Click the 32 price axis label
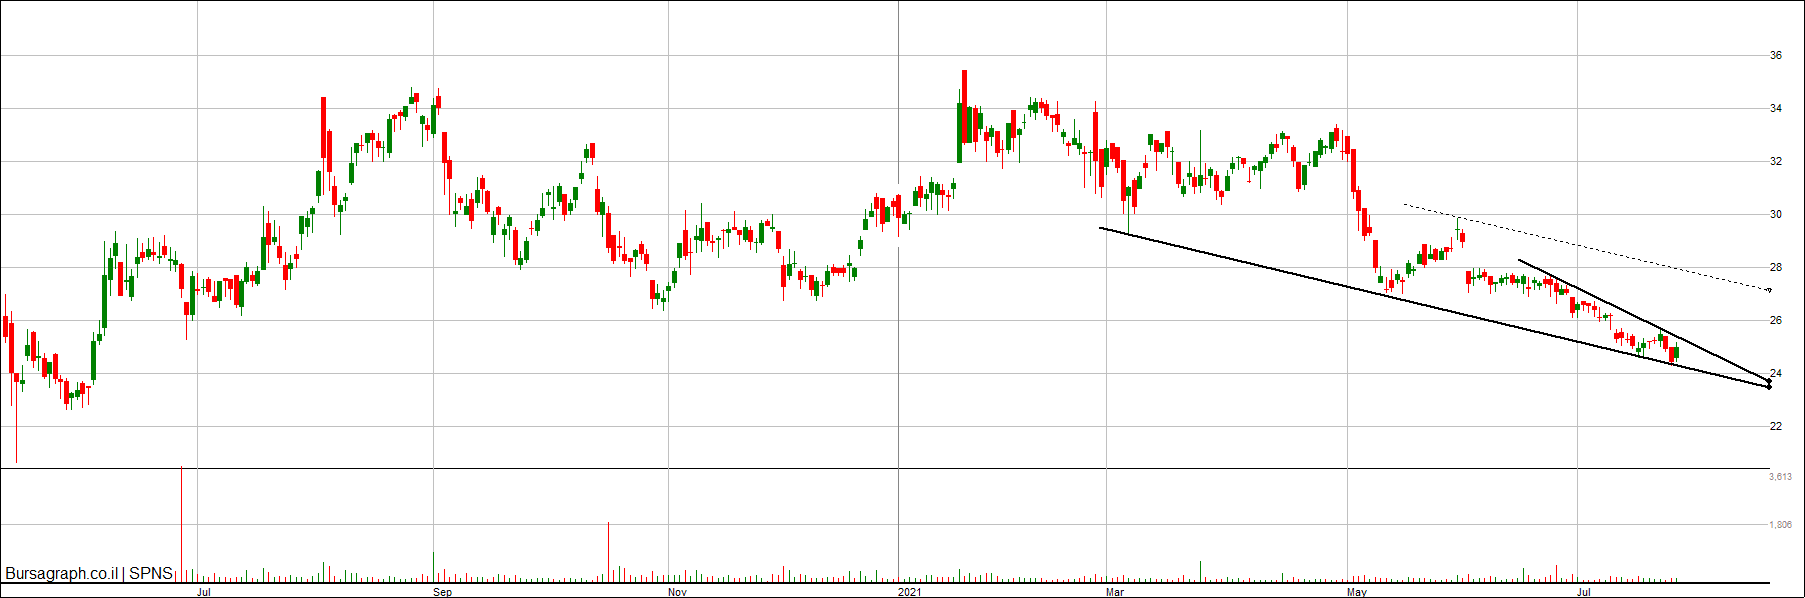The image size is (1805, 598). click(1776, 161)
